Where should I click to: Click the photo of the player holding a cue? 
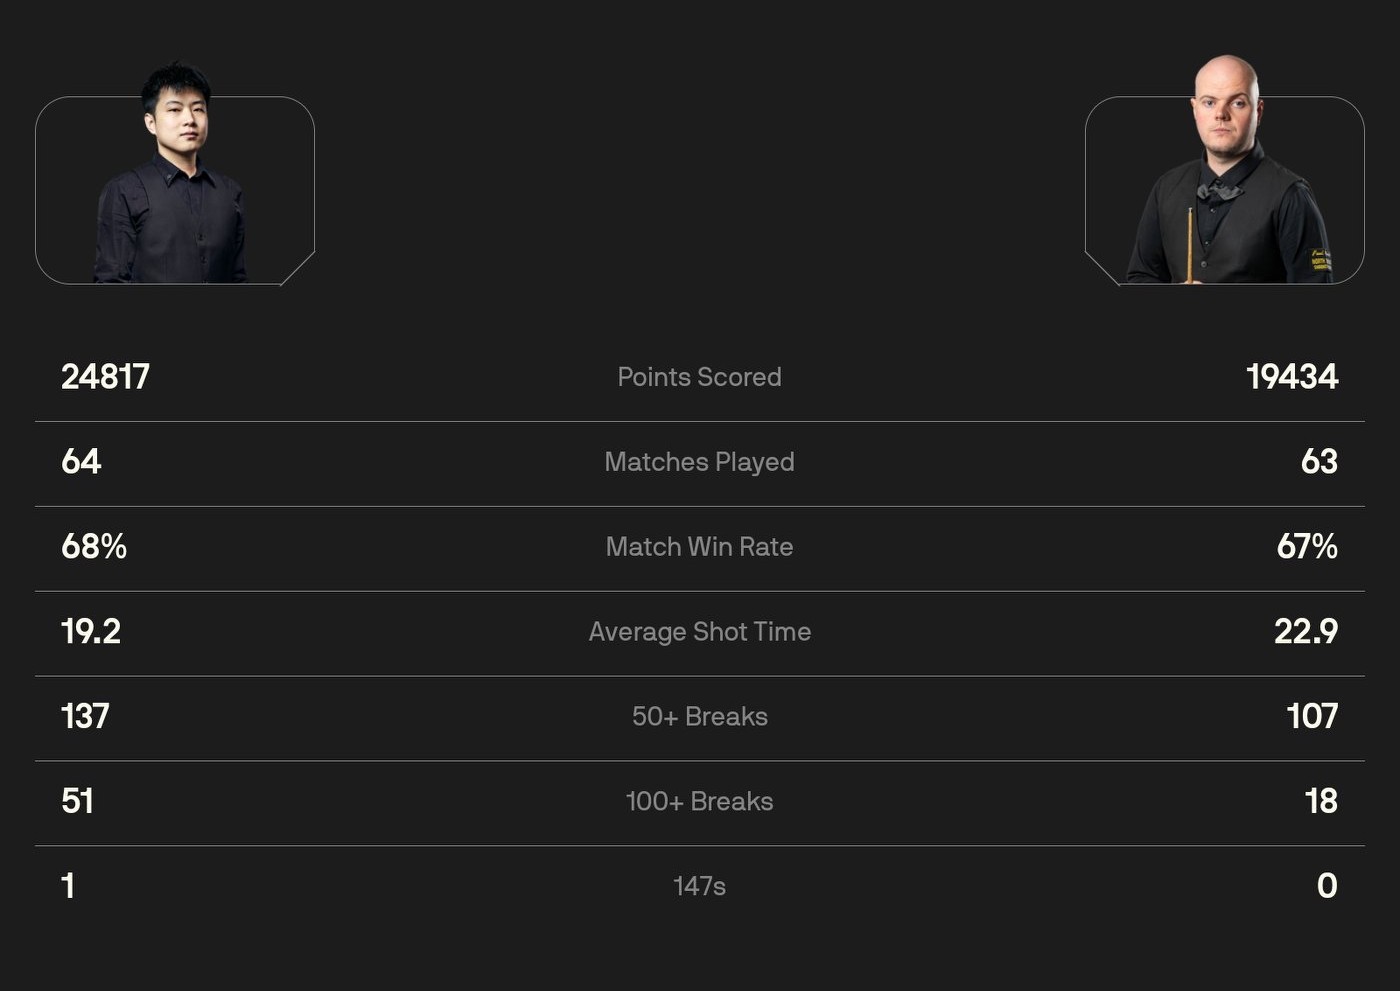point(1225,180)
